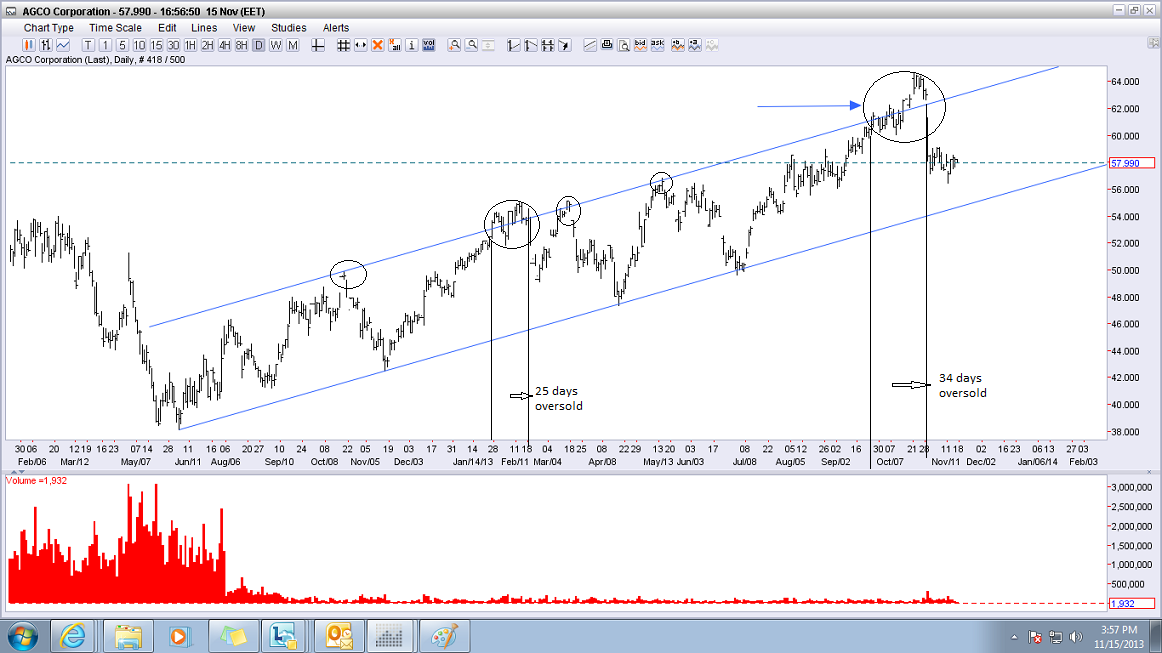Image resolution: width=1162 pixels, height=653 pixels.
Task: Switch to 1-minute time scale
Action: [105, 45]
